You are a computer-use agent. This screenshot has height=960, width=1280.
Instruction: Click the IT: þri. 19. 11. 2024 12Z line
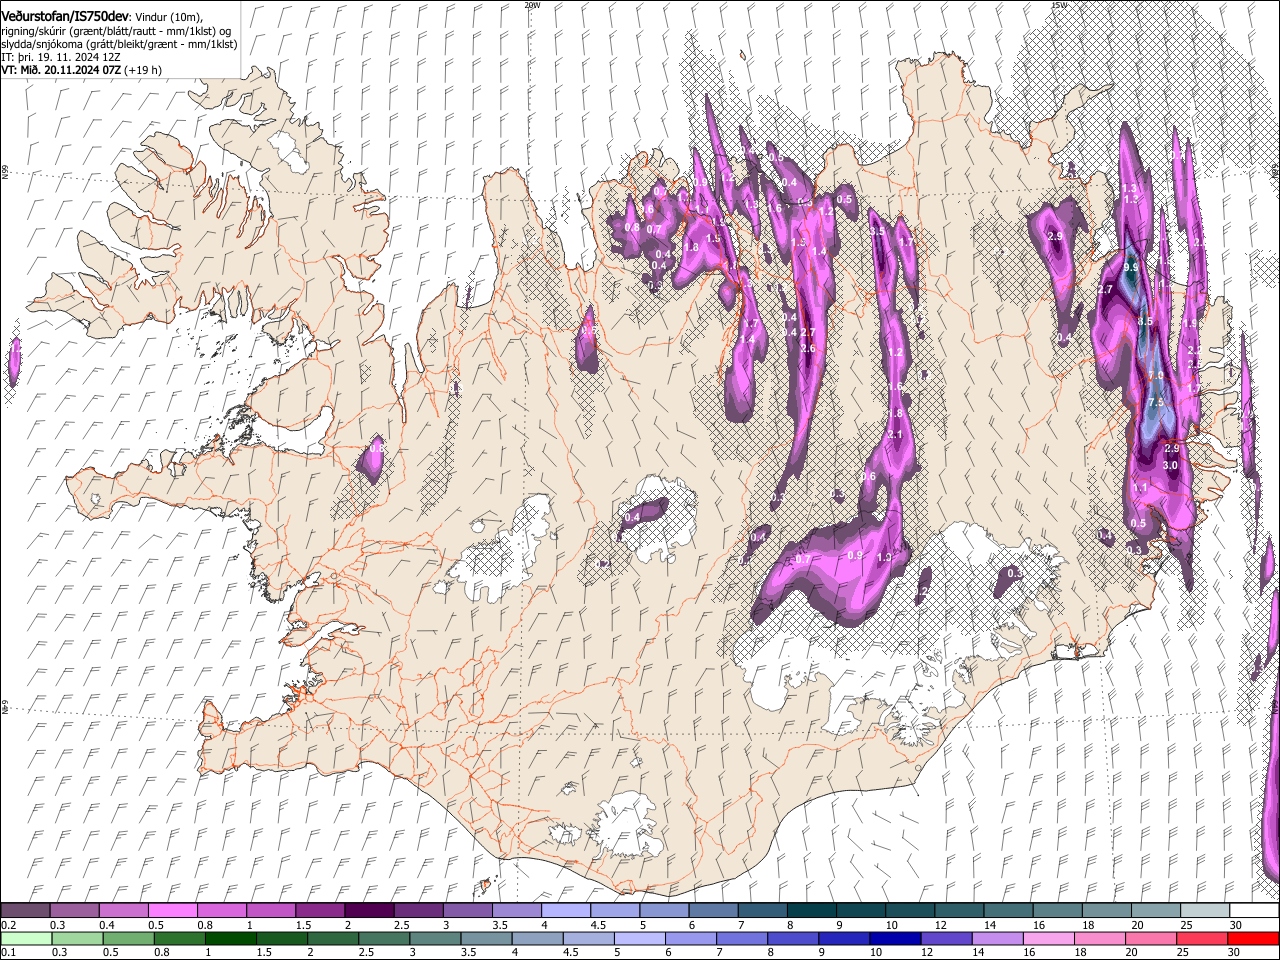[x=61, y=57]
